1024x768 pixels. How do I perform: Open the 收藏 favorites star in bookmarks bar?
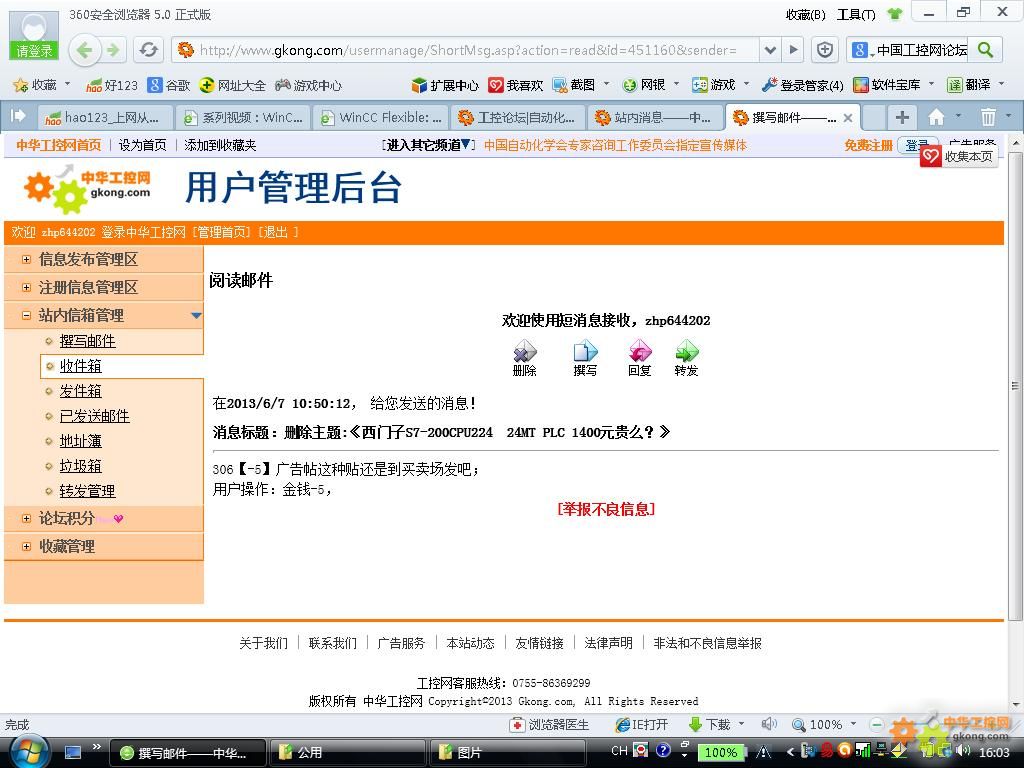37,85
